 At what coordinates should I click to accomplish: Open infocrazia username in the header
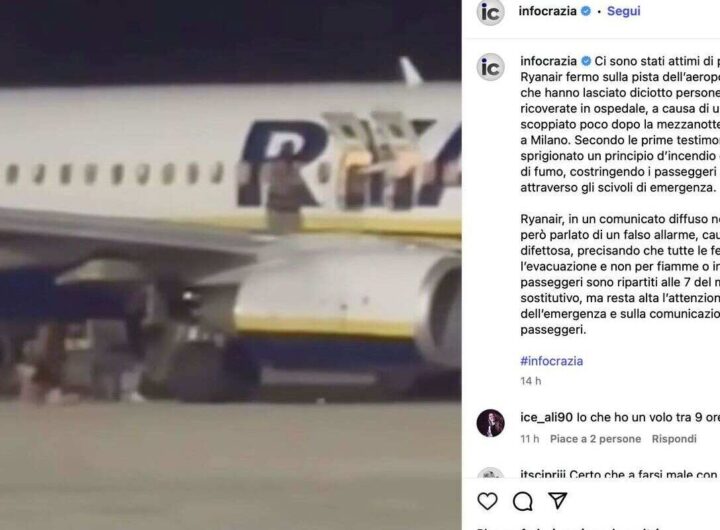(547, 11)
